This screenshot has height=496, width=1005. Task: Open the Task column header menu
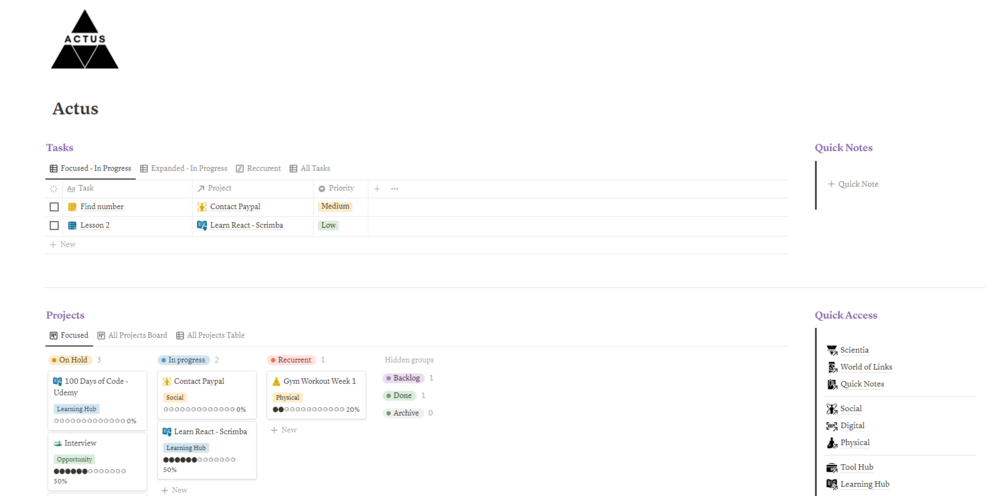128,189
